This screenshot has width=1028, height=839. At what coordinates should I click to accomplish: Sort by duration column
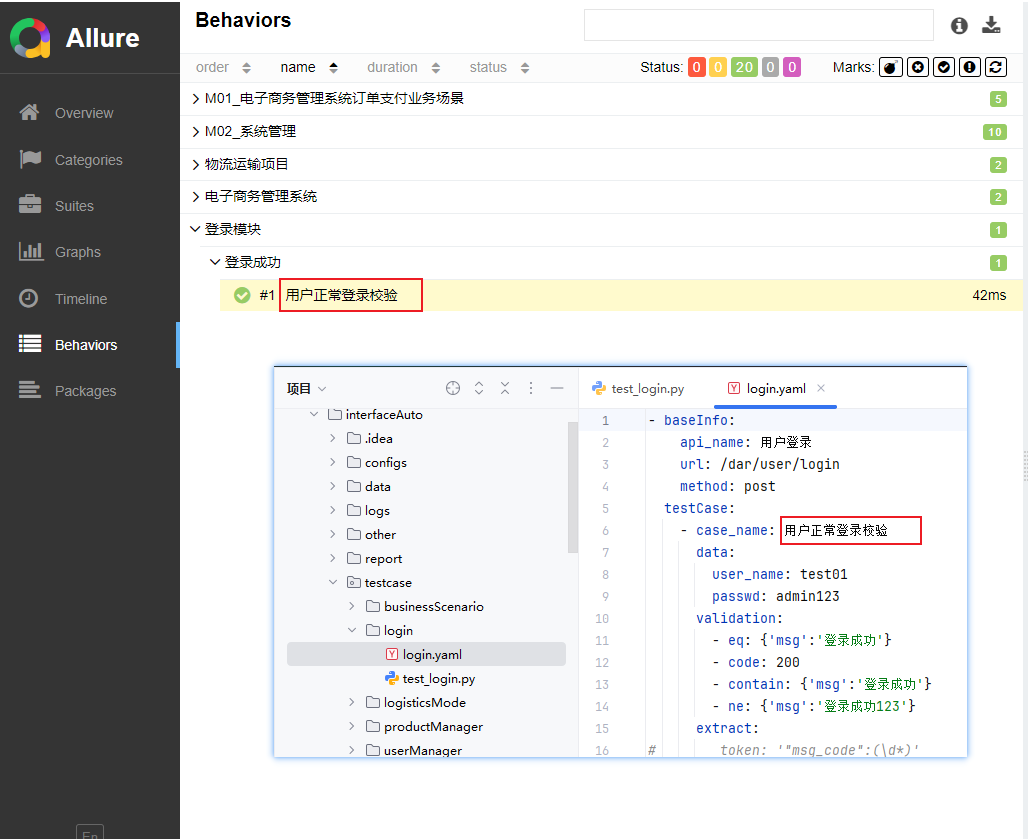click(403, 68)
